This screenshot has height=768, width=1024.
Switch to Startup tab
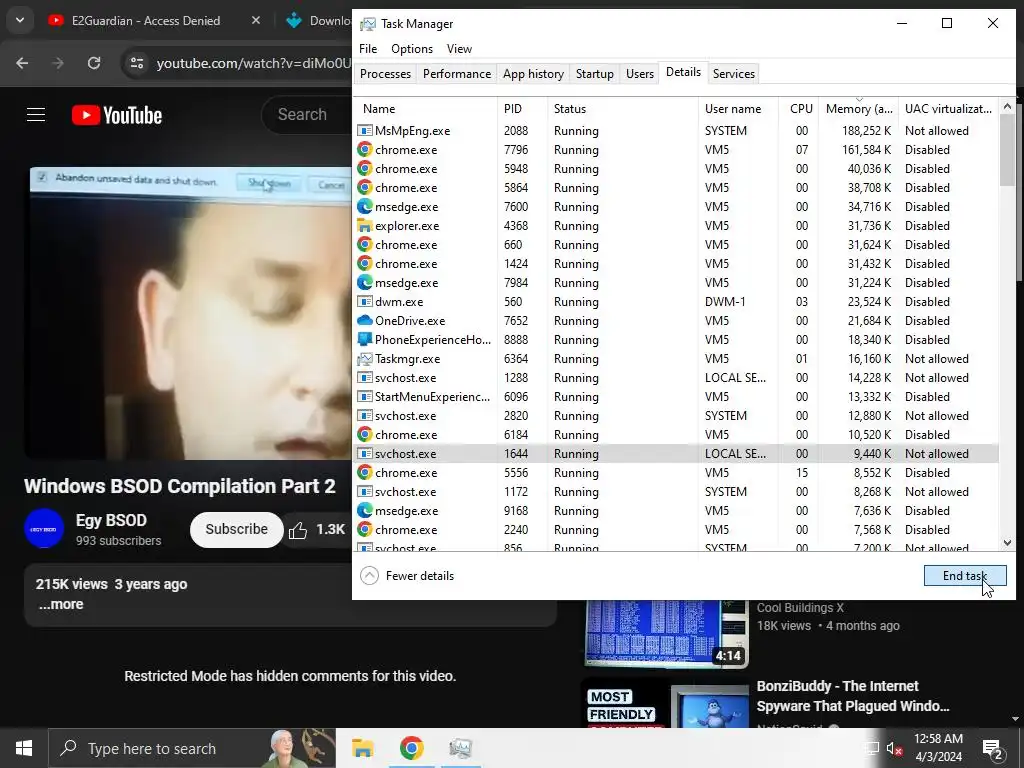594,74
